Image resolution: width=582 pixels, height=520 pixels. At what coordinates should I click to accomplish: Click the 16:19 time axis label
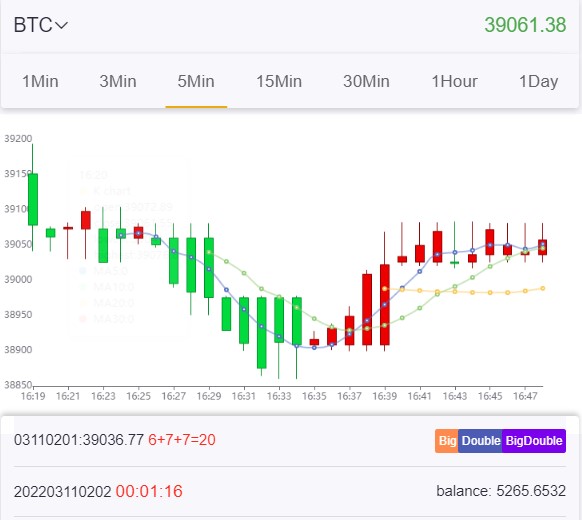pyautogui.click(x=33, y=396)
